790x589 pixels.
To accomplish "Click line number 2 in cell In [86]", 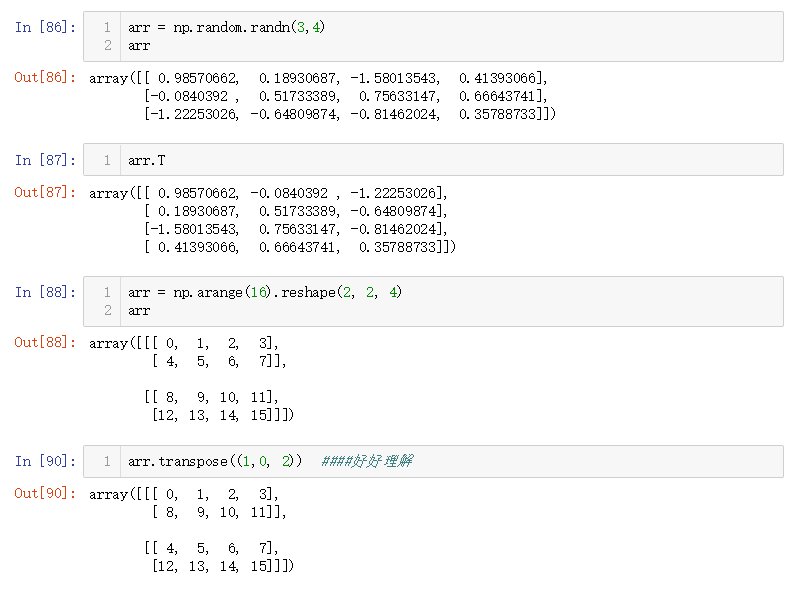I will coord(107,45).
